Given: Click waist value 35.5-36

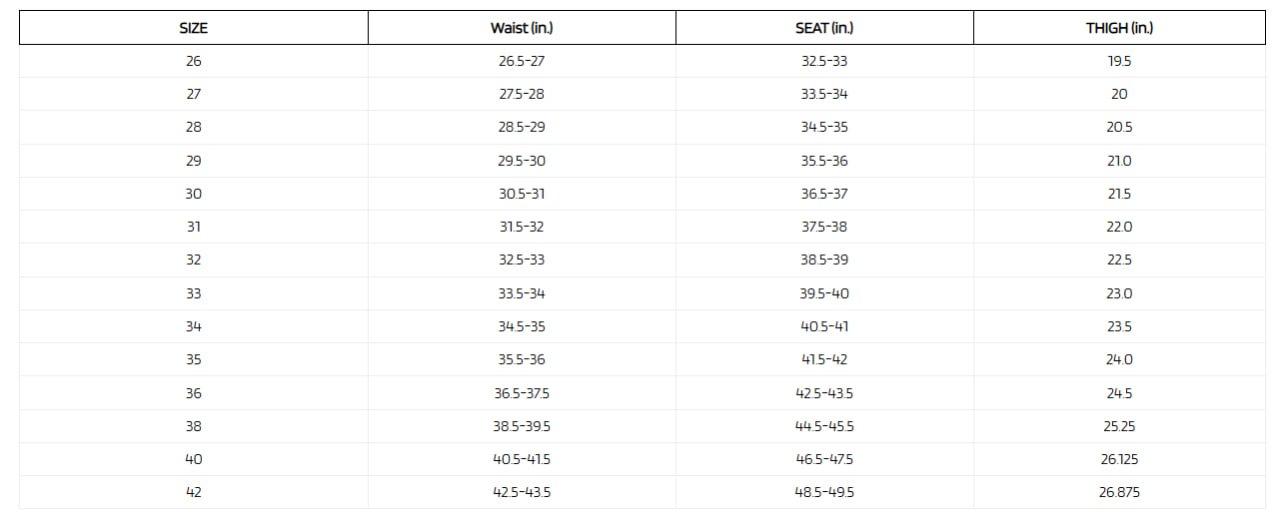Looking at the screenshot, I should click(522, 360).
